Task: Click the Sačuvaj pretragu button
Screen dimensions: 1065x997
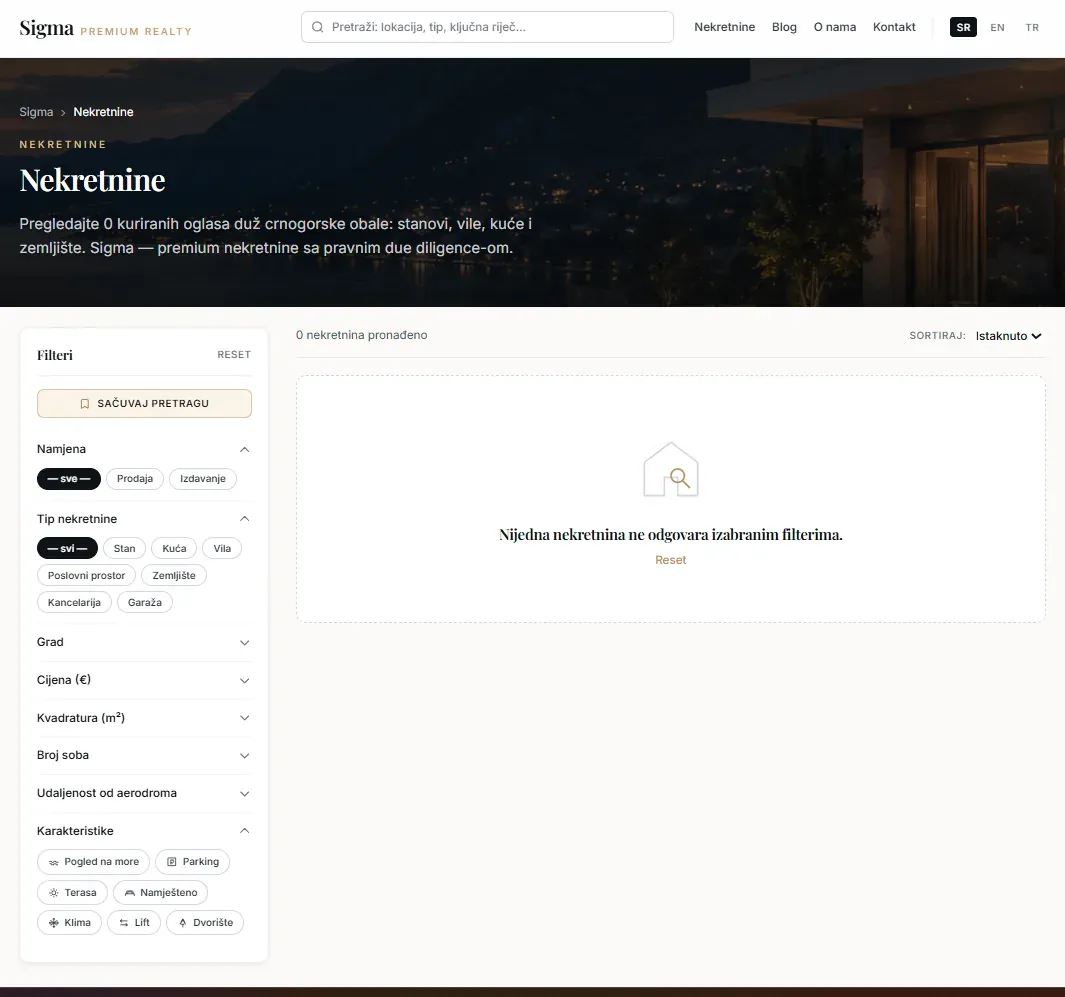Action: [144, 403]
